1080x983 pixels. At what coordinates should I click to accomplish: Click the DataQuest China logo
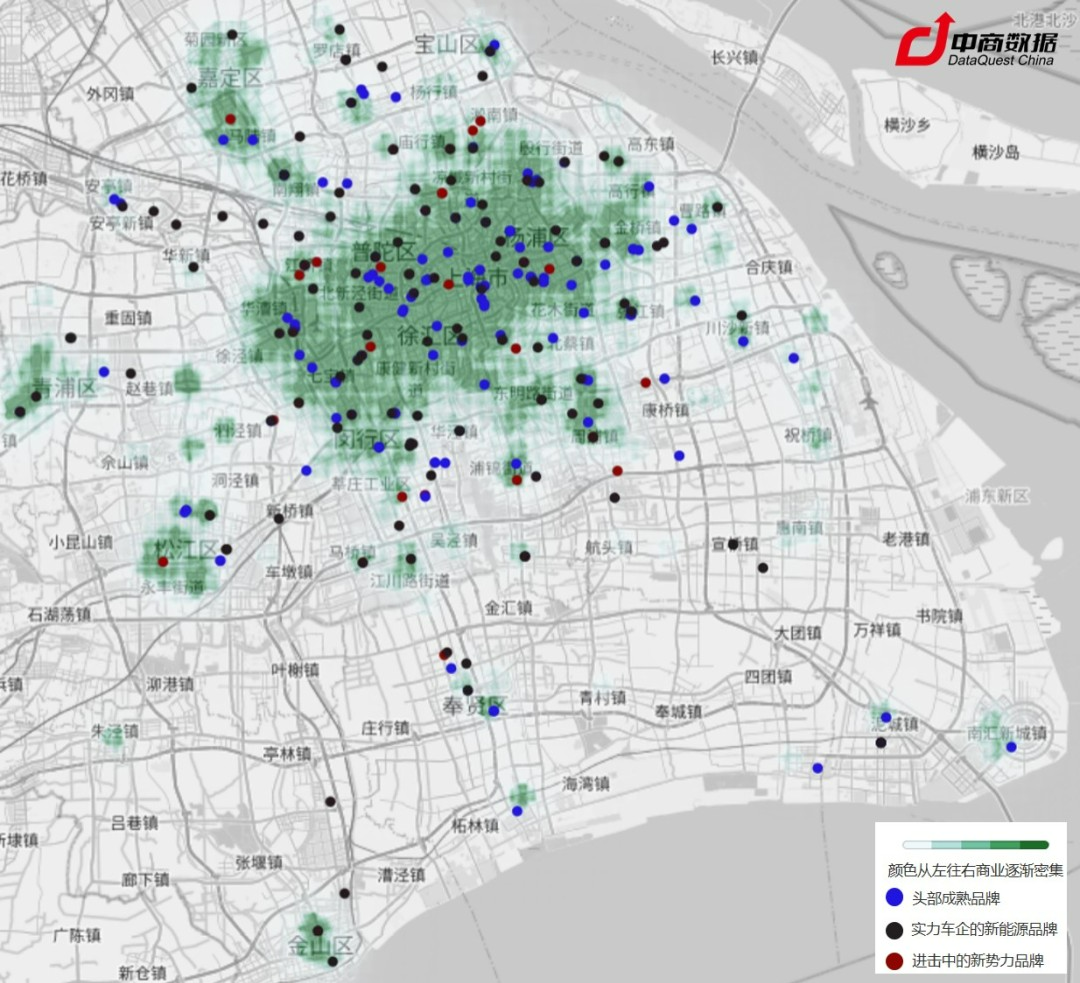pyautogui.click(x=975, y=41)
